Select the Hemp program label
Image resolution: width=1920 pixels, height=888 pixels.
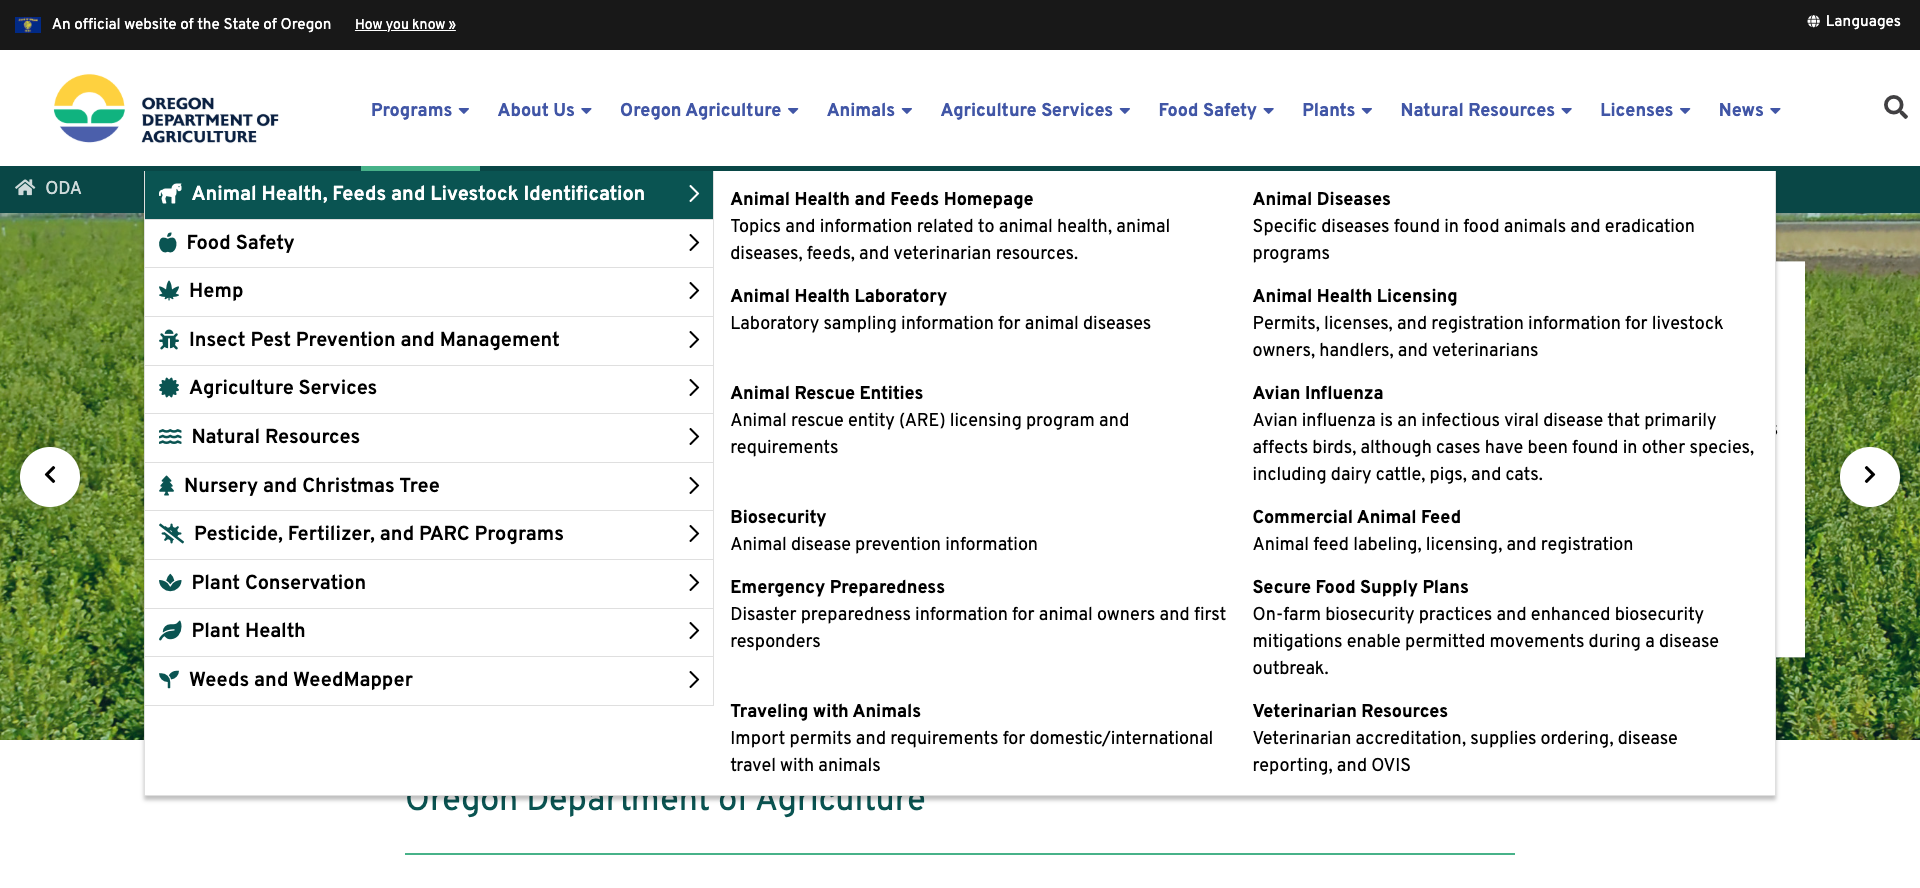click(x=216, y=291)
